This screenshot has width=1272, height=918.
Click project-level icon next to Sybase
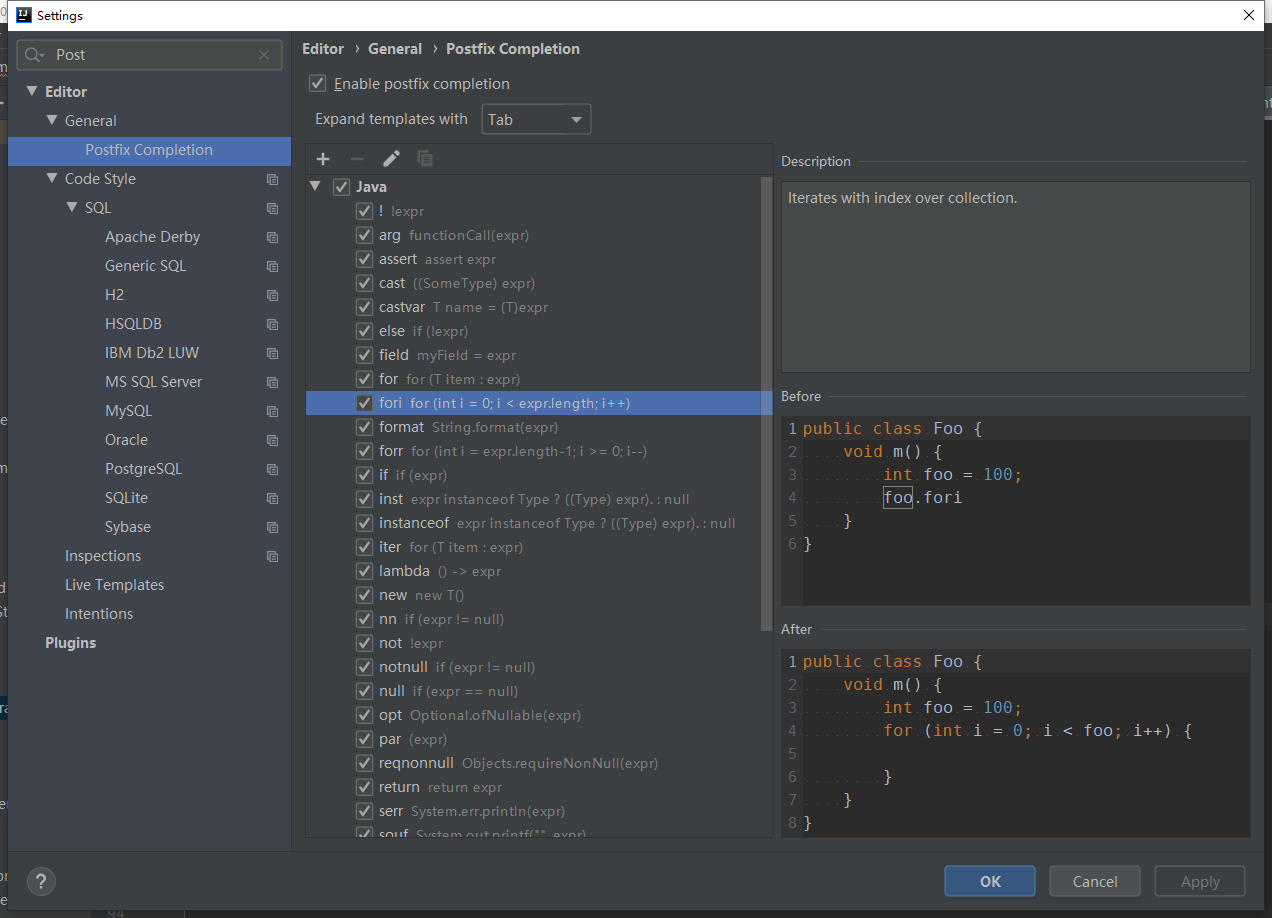click(x=272, y=527)
